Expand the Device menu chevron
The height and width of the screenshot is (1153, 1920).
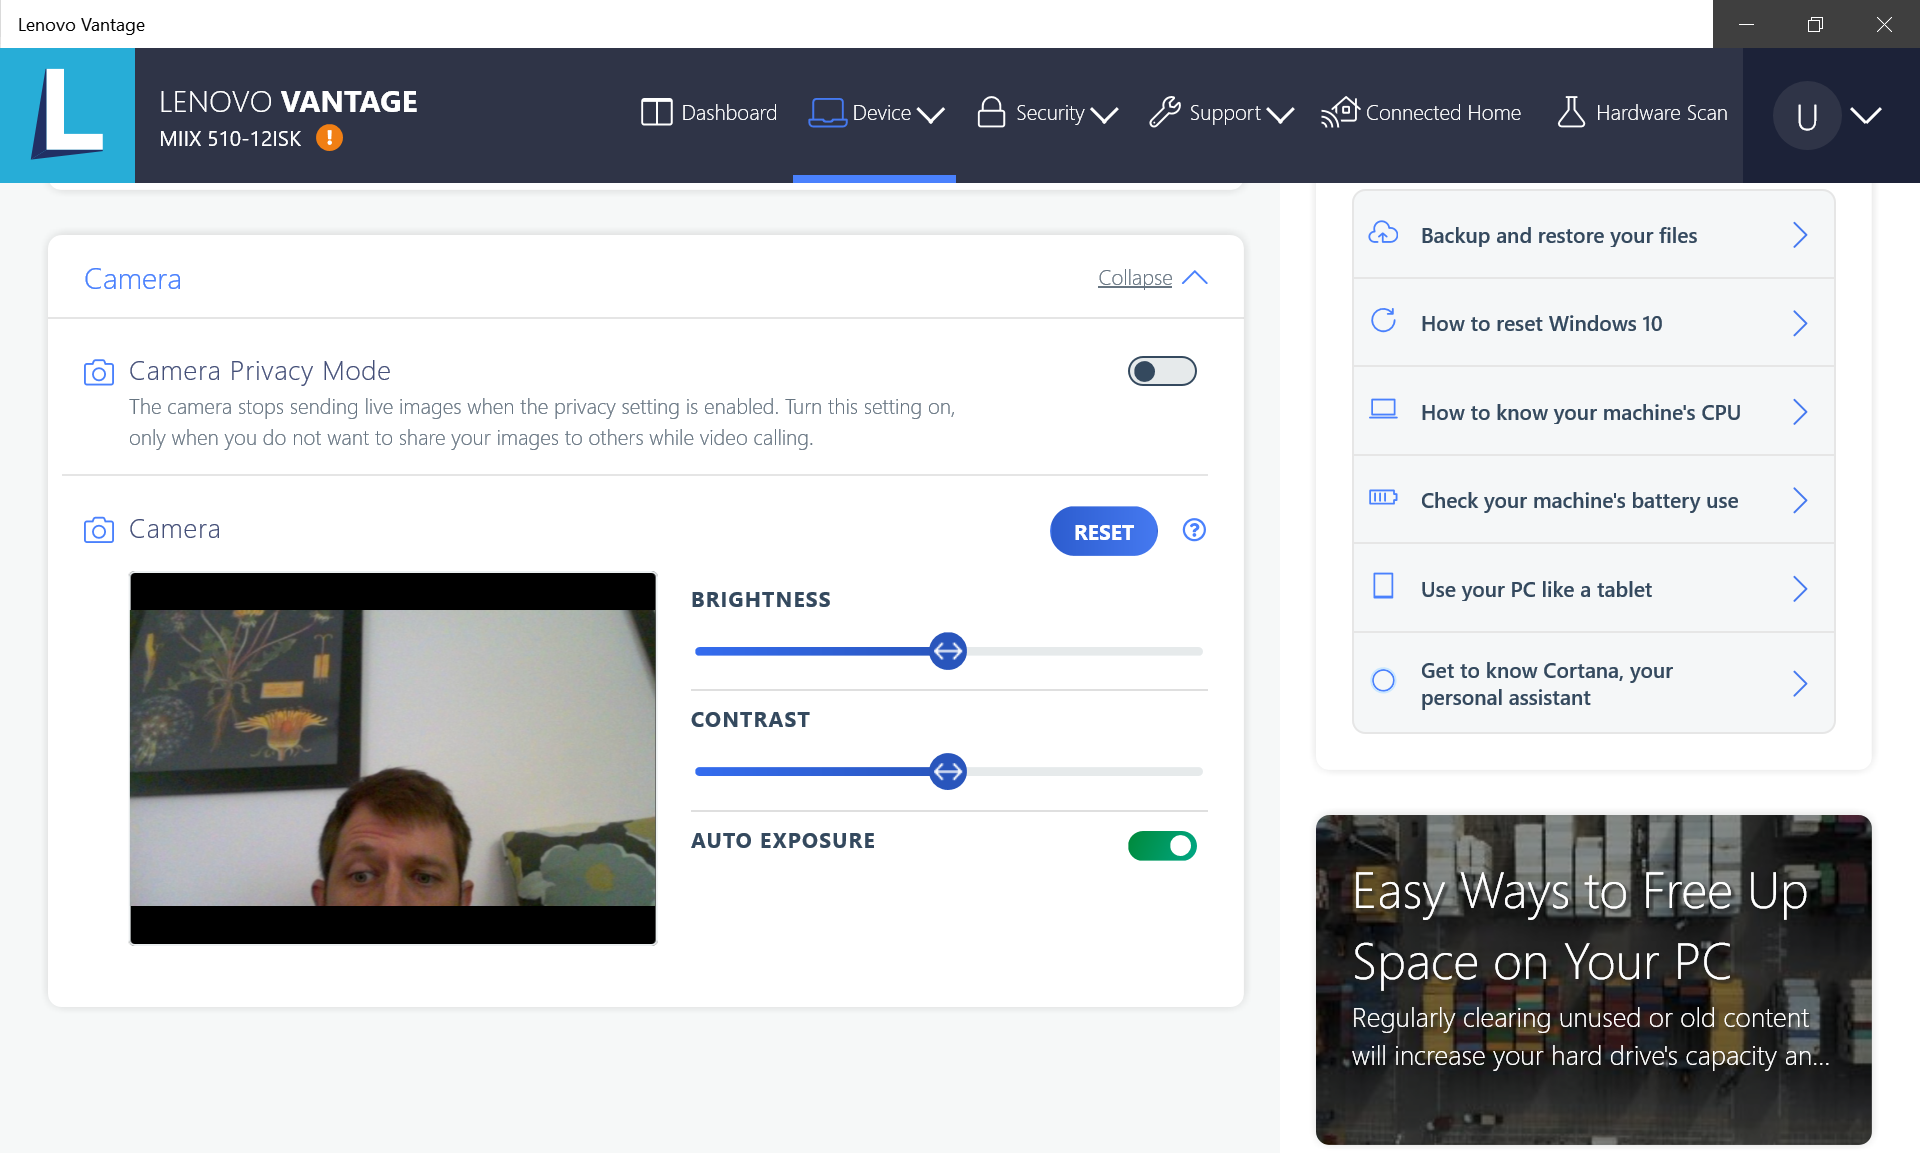pyautogui.click(x=930, y=115)
